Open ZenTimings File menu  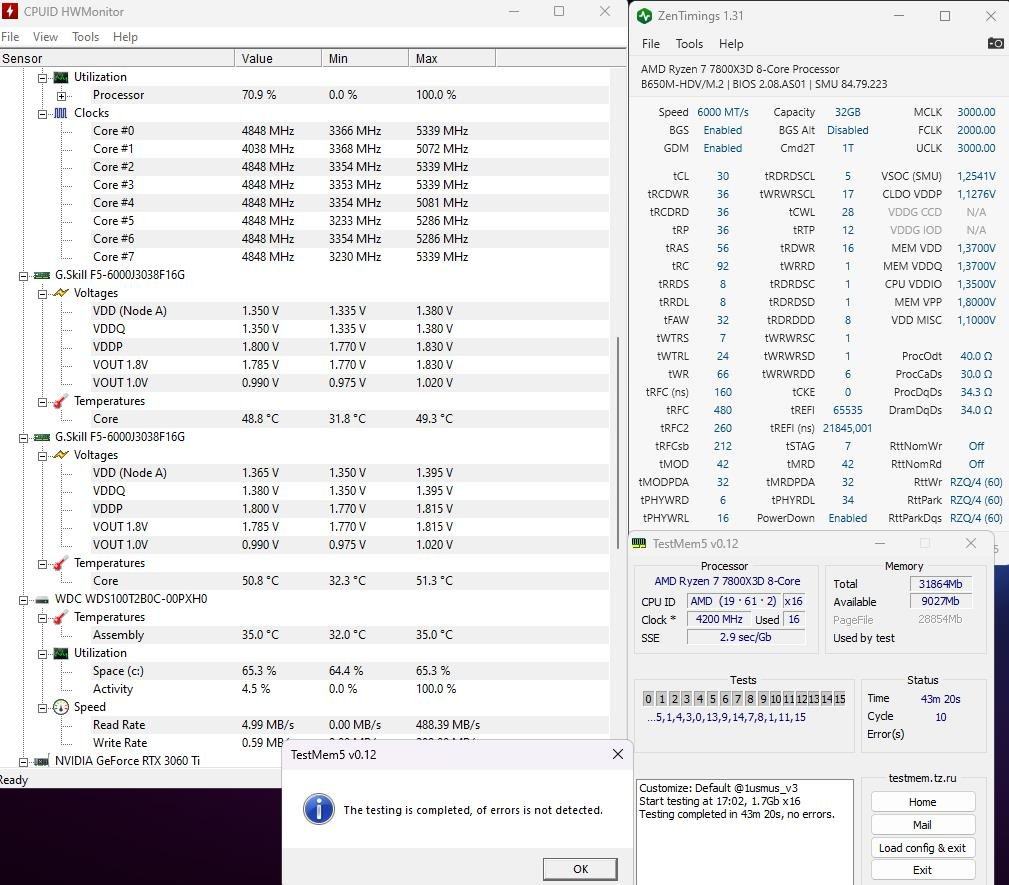coord(651,44)
